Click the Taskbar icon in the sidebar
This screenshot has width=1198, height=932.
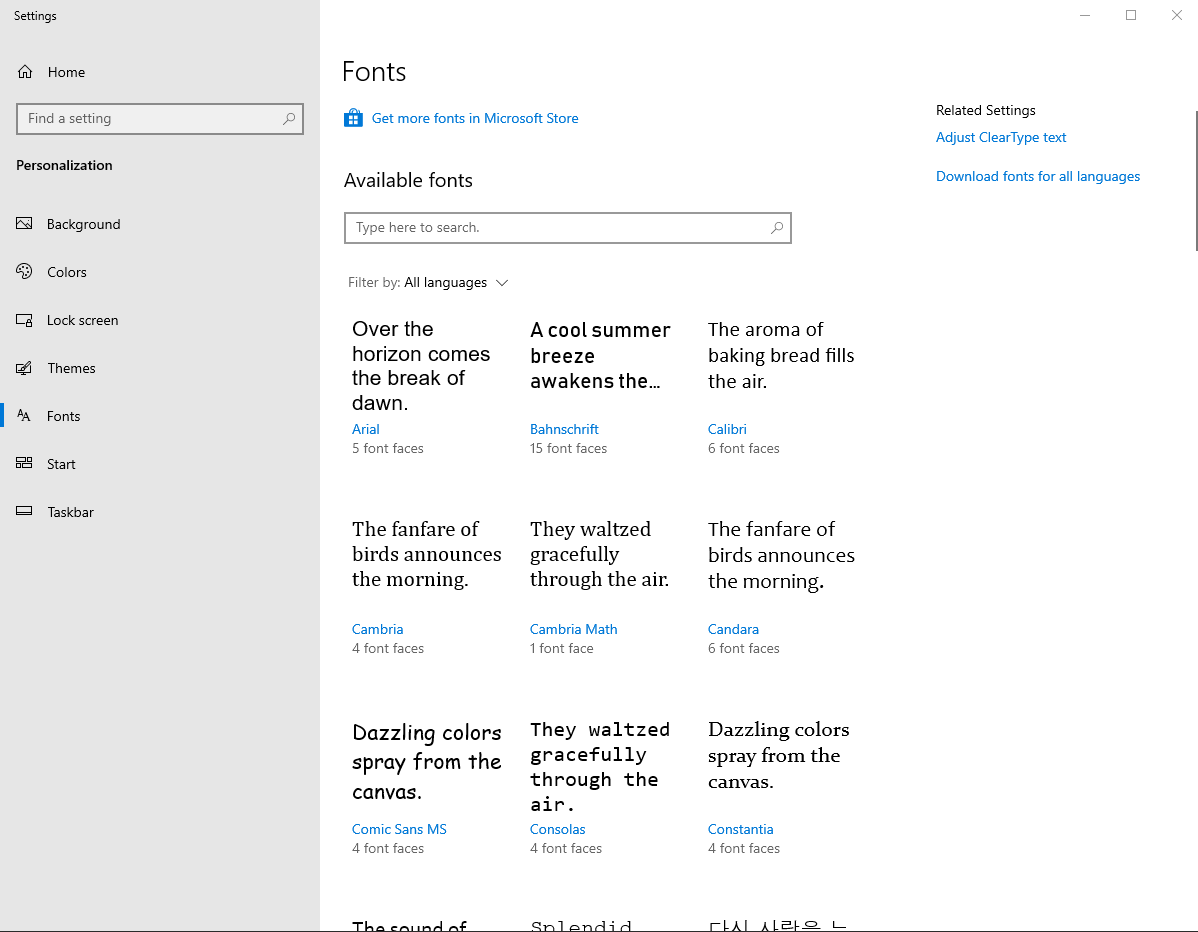(24, 512)
